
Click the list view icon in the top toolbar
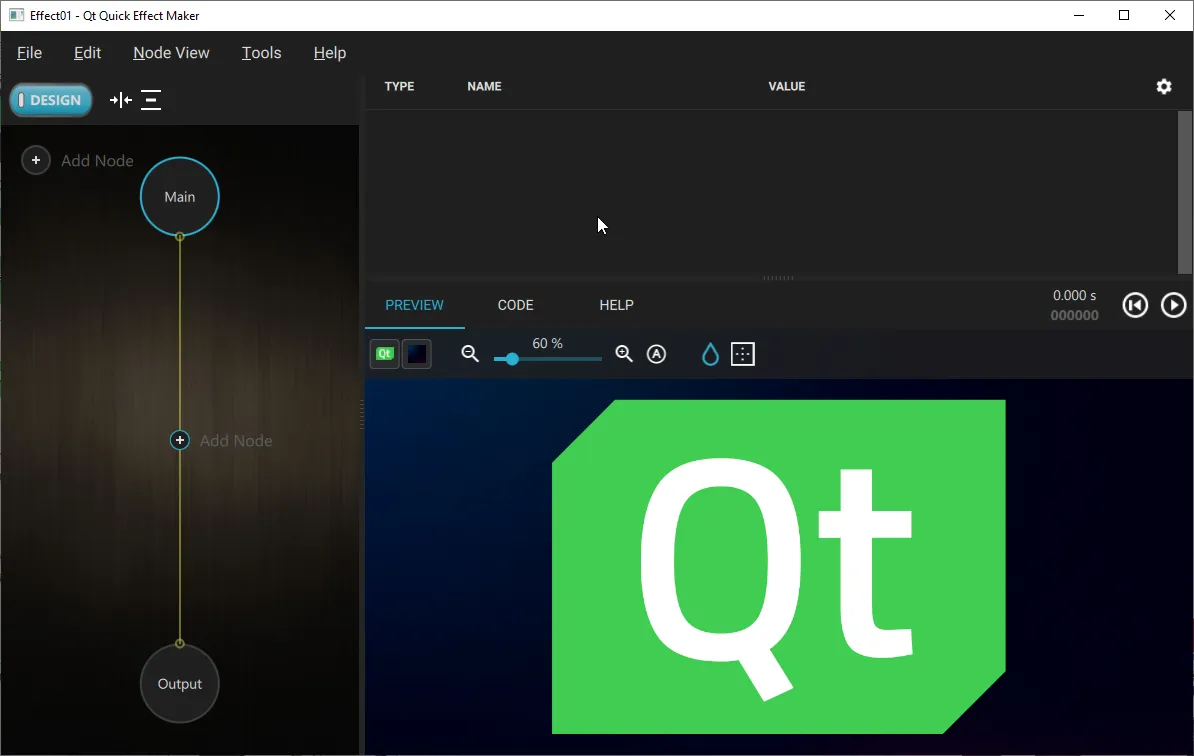151,100
